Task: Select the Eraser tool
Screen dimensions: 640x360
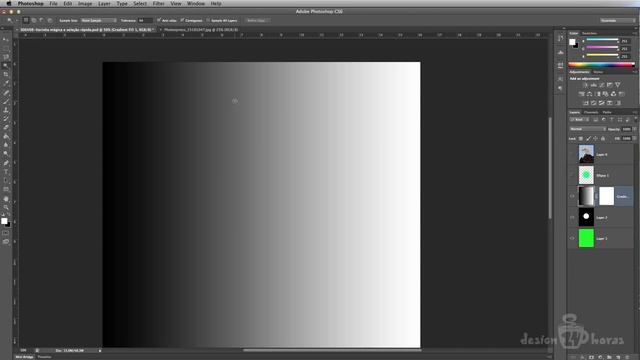Action: tap(6, 128)
